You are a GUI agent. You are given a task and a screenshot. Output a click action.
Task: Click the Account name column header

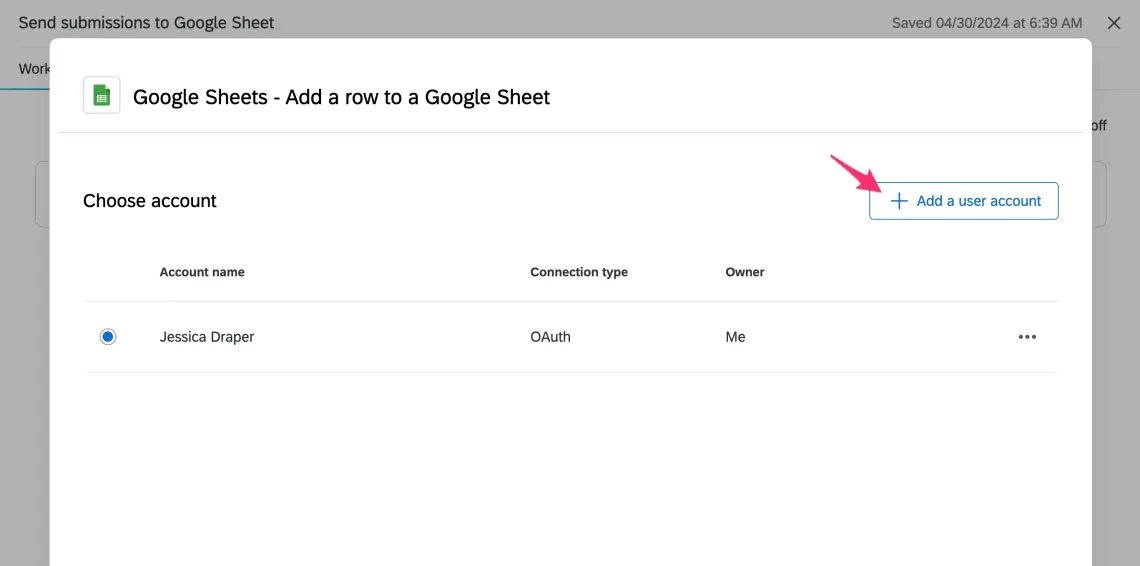(x=202, y=272)
